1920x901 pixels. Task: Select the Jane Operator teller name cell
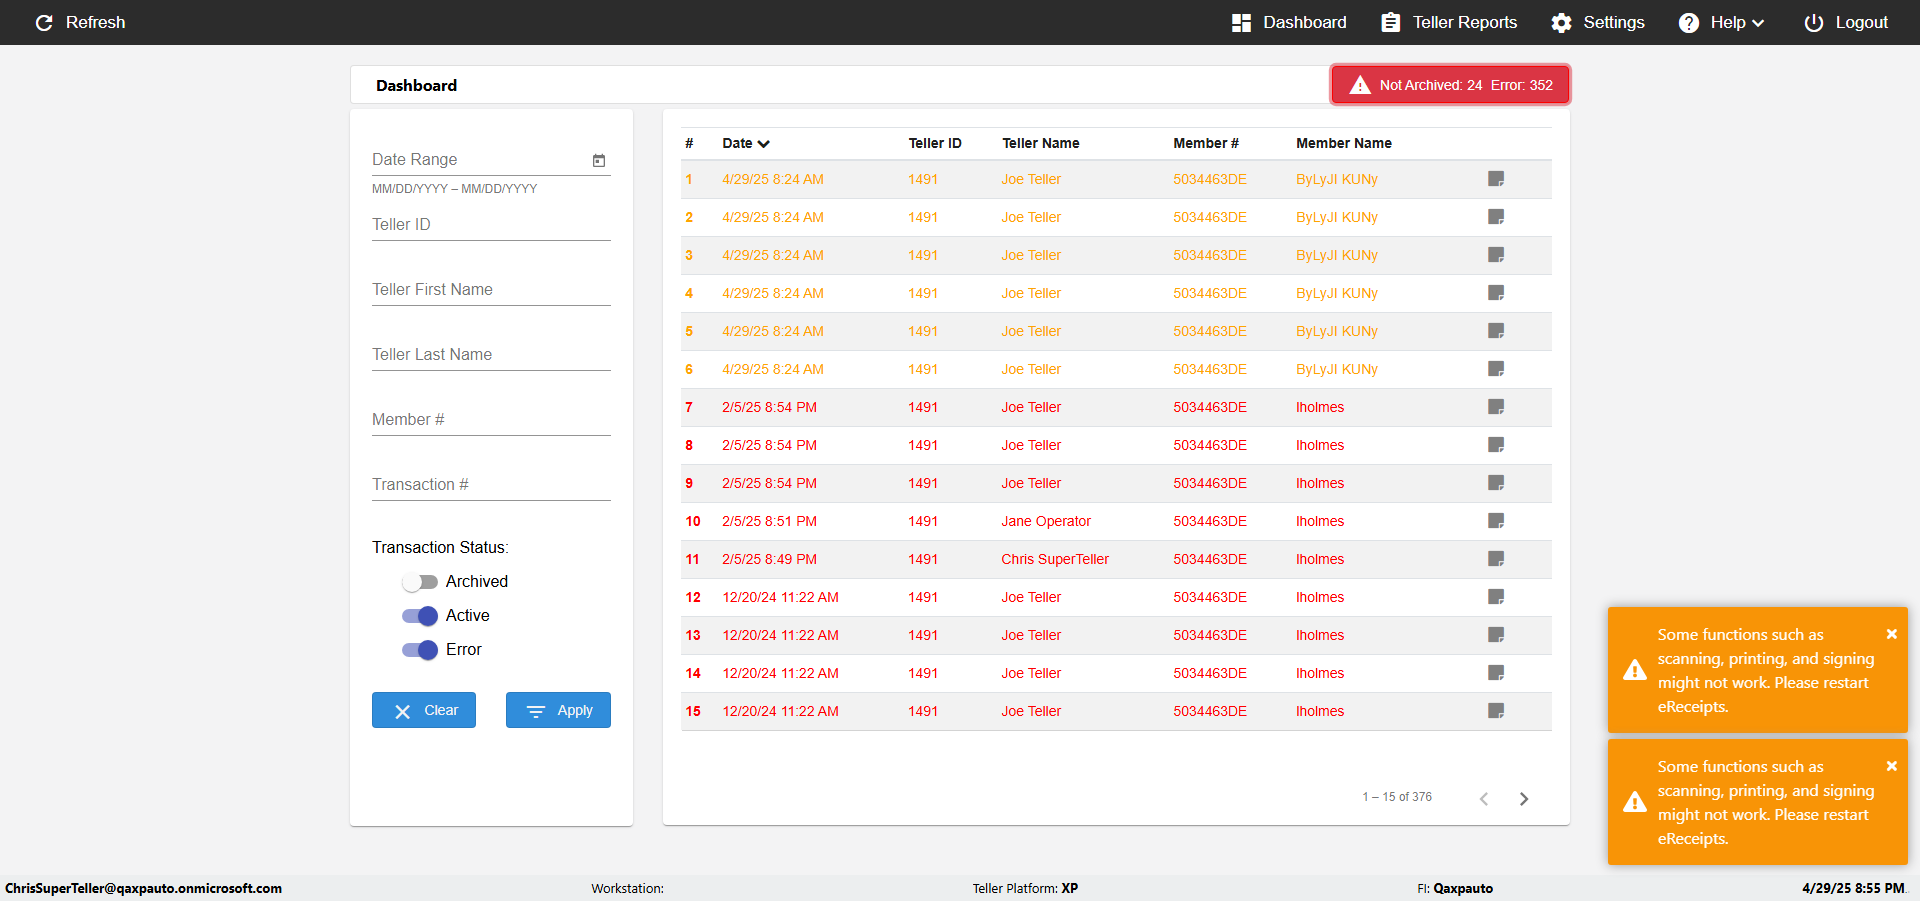(x=1046, y=521)
